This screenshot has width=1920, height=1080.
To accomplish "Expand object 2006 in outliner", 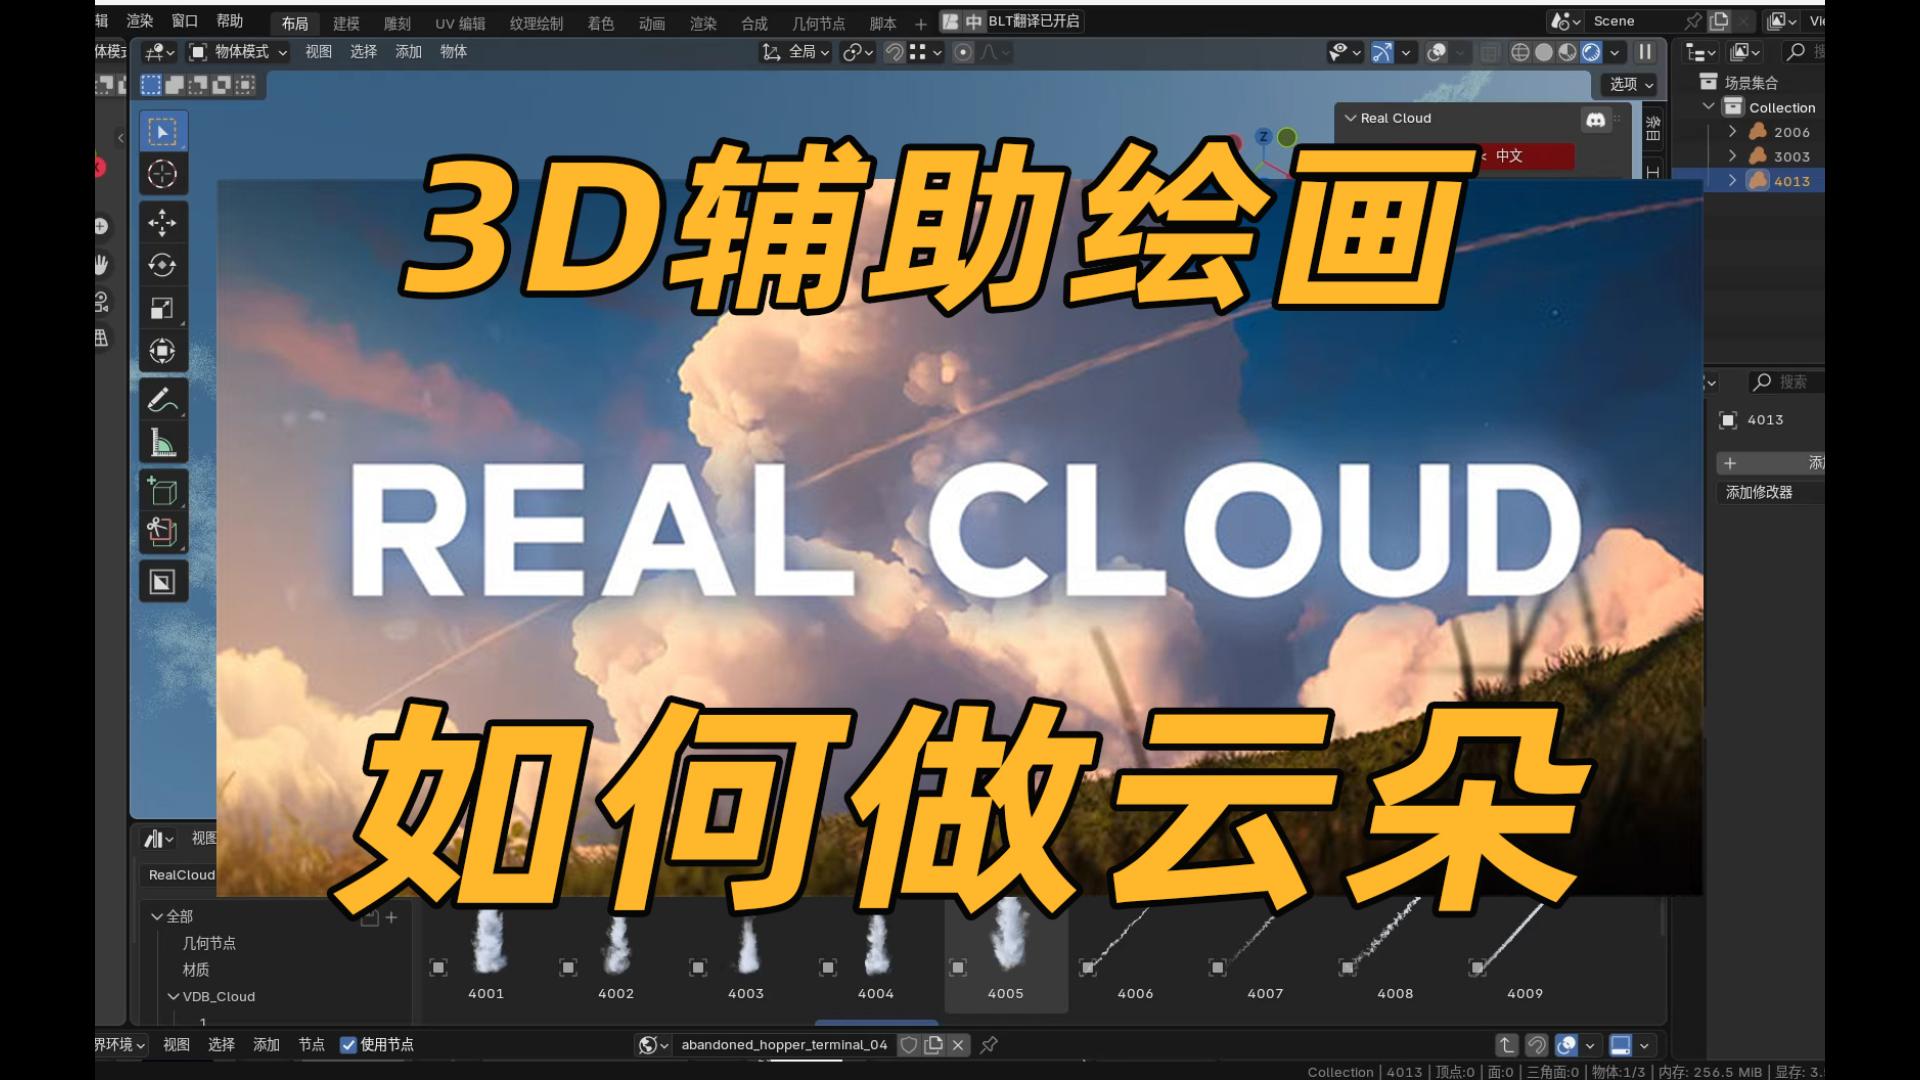I will (1733, 132).
